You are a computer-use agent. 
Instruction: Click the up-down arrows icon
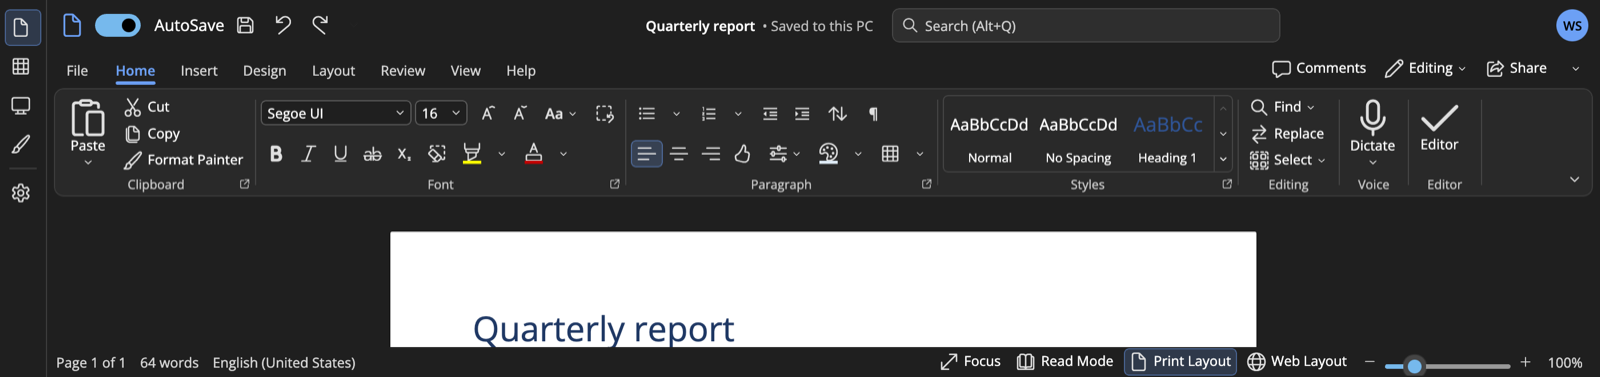[838, 113]
